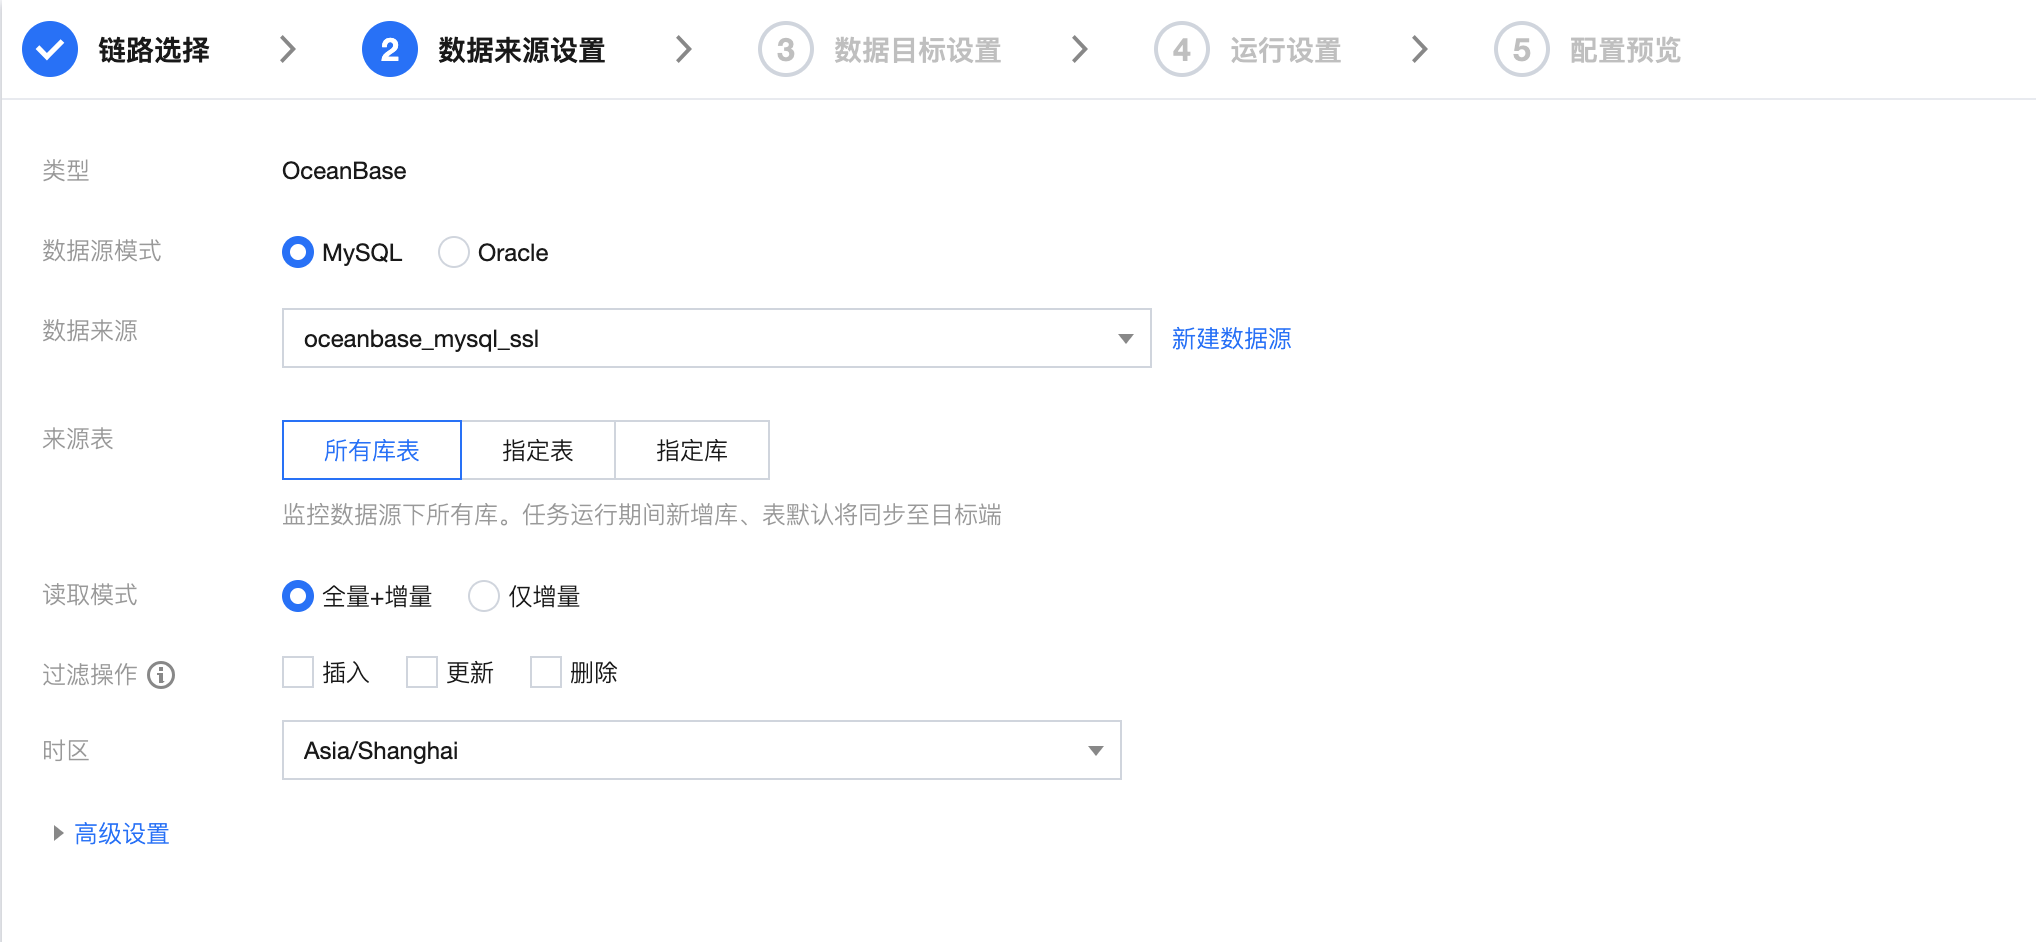Expand the 高级设置 section
This screenshot has height=942, width=2036.
(121, 833)
